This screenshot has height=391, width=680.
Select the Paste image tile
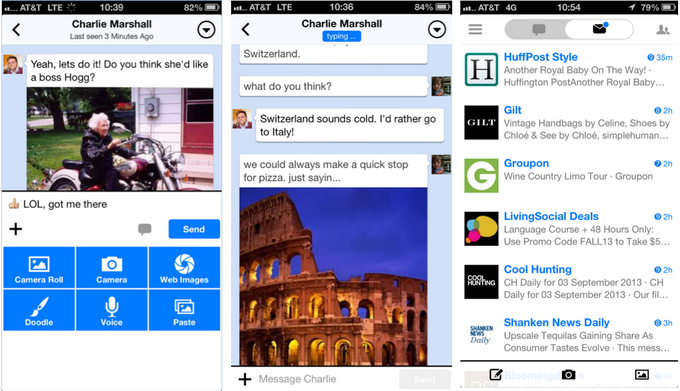point(184,310)
